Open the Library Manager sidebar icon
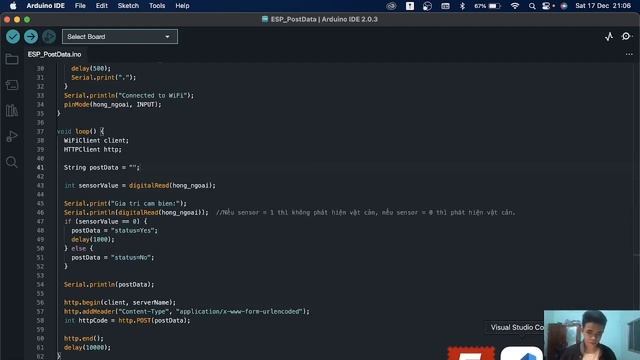 point(12,110)
